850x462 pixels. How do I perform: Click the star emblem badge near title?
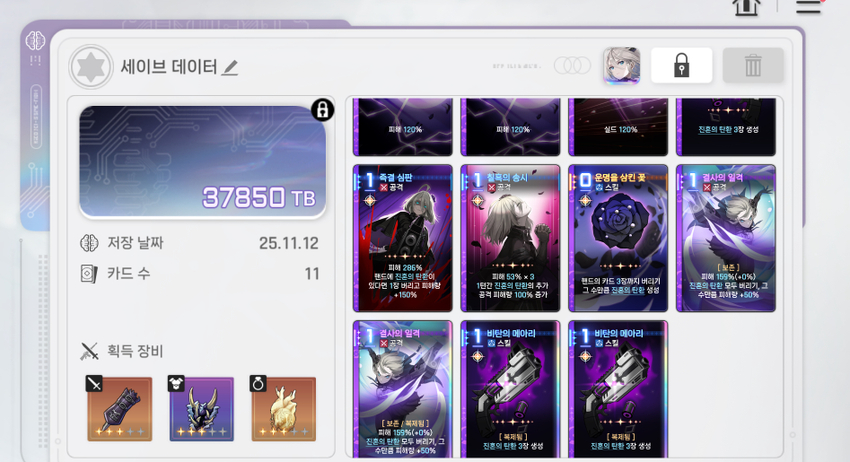pyautogui.click(x=91, y=67)
